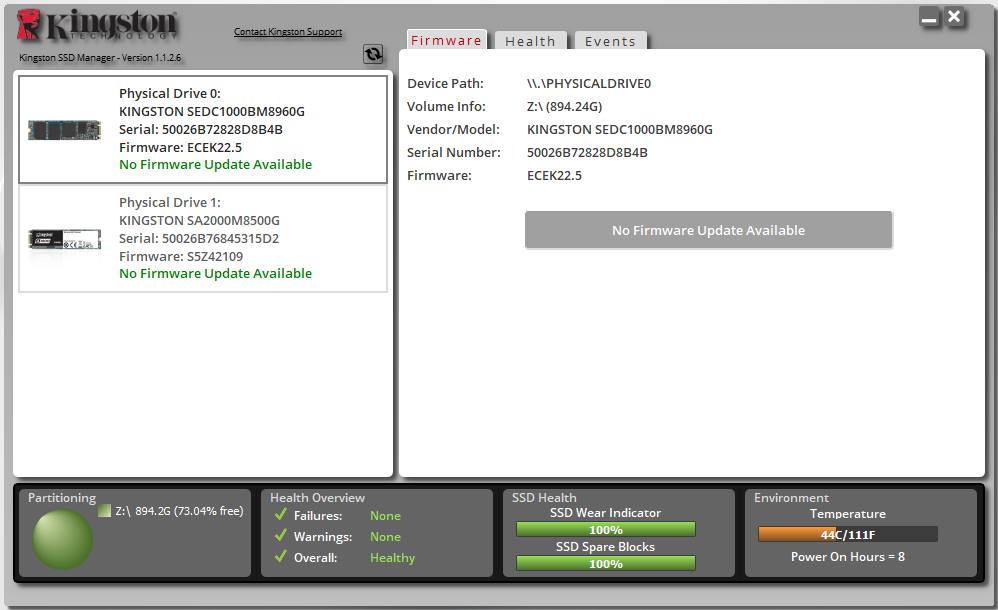998x610 pixels.
Task: Click the Temperature 44C/111F bar
Action: (847, 534)
